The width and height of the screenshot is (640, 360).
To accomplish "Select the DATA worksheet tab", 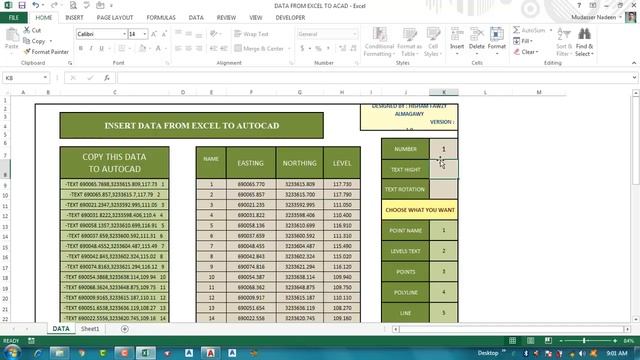I will coord(61,329).
